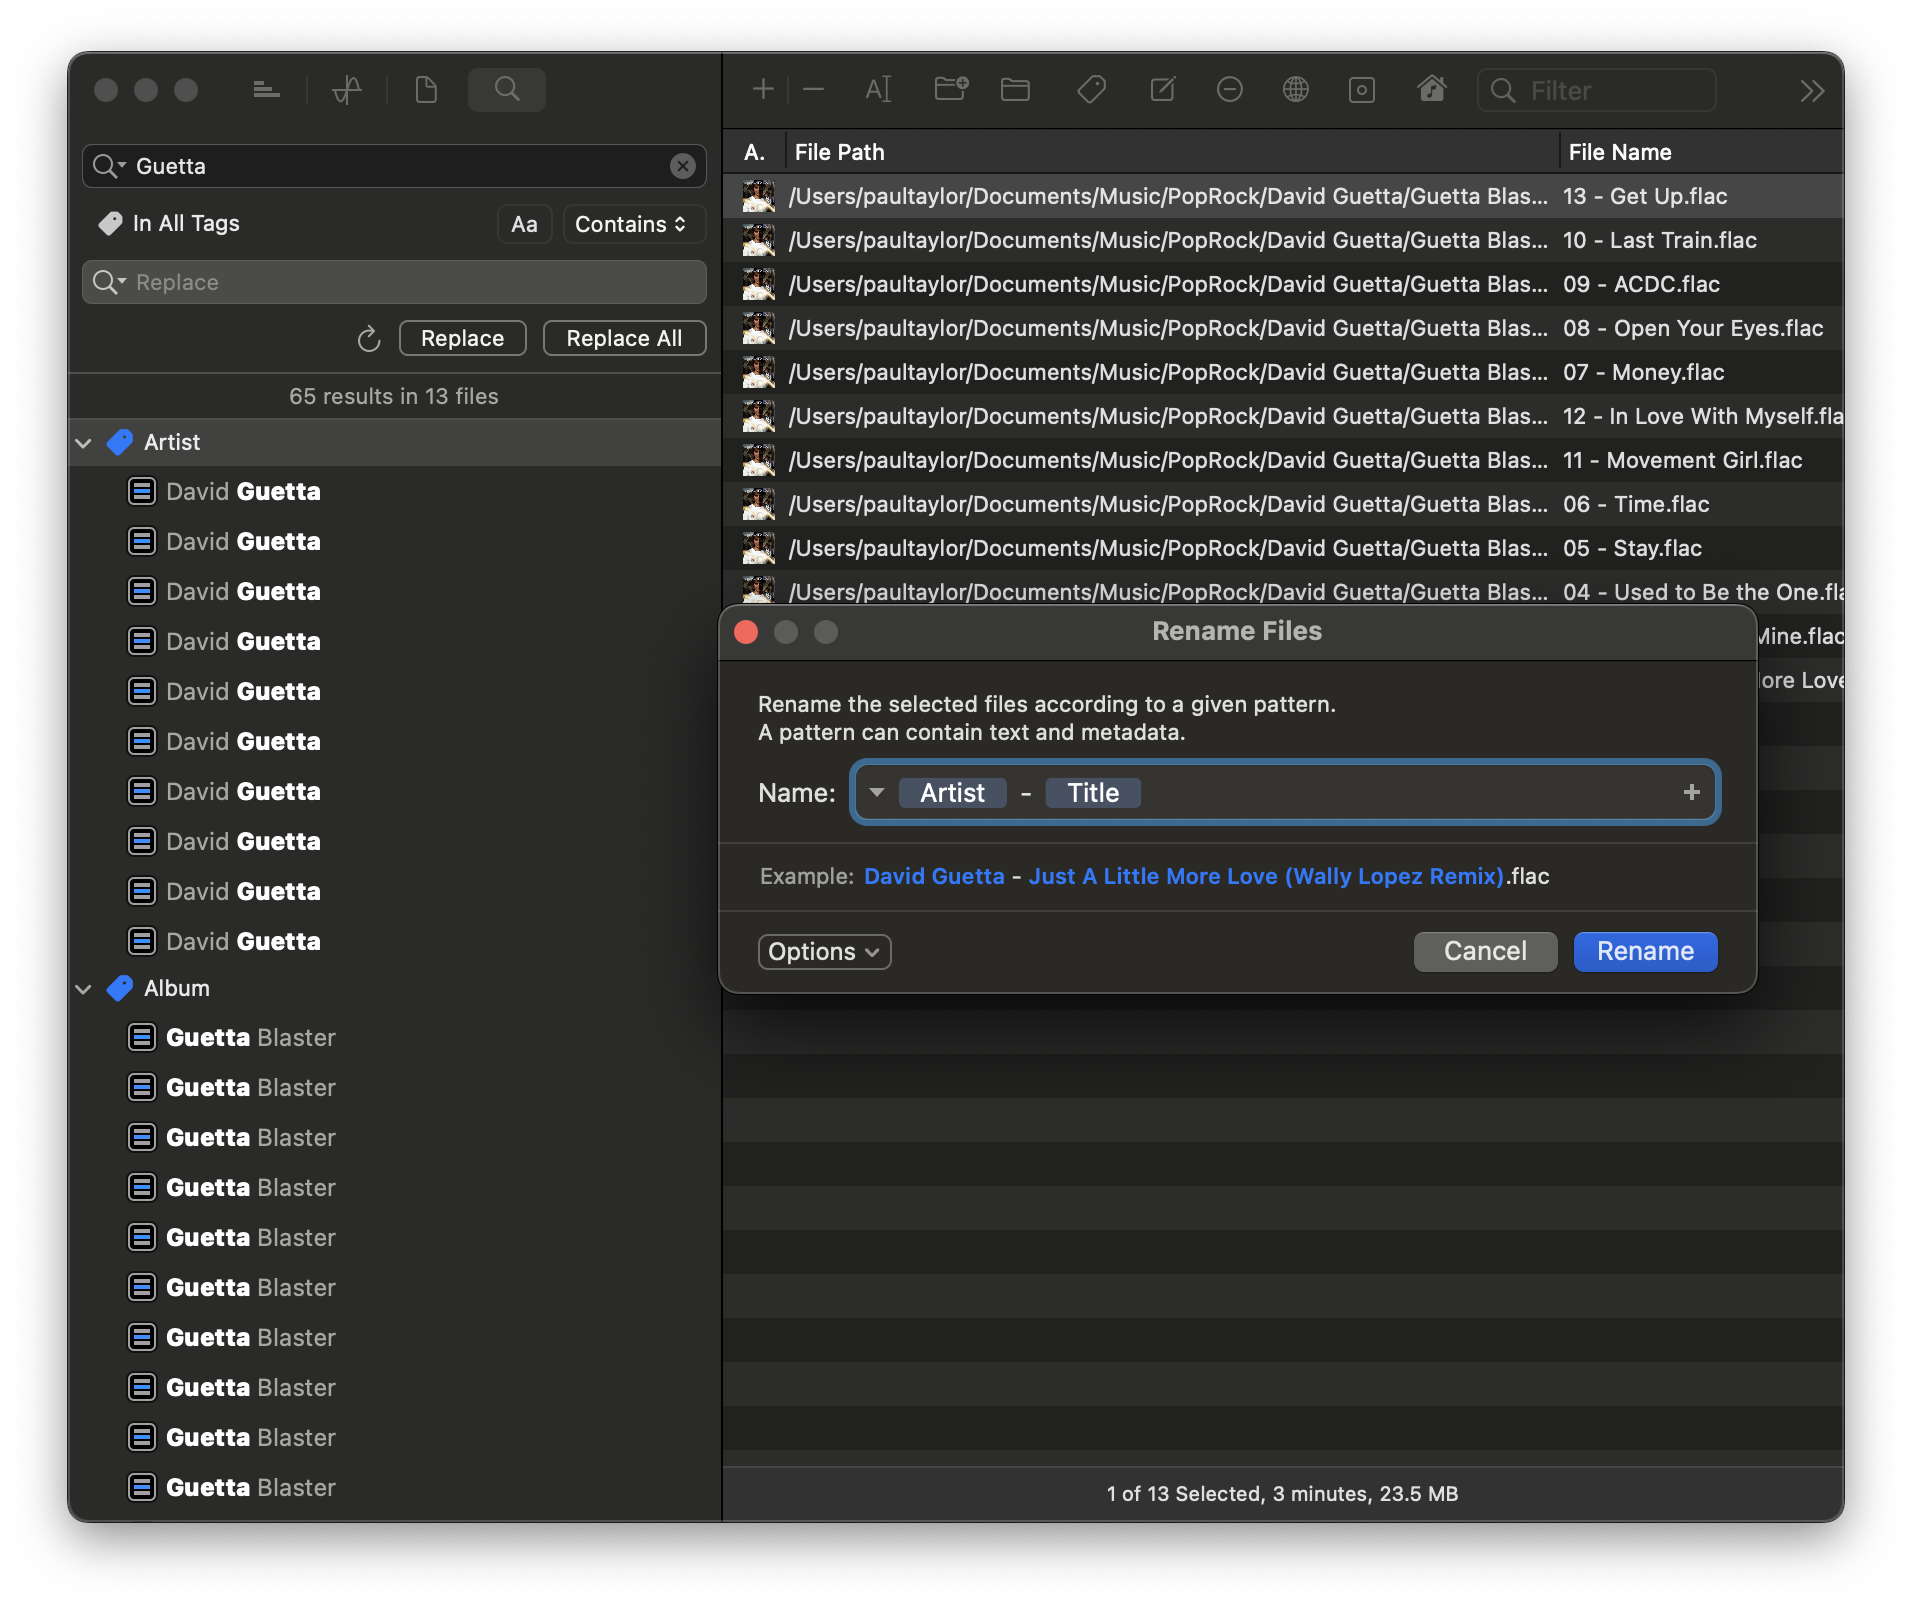Click the new folder with plus icon
The image size is (1912, 1606).
[x=951, y=90]
